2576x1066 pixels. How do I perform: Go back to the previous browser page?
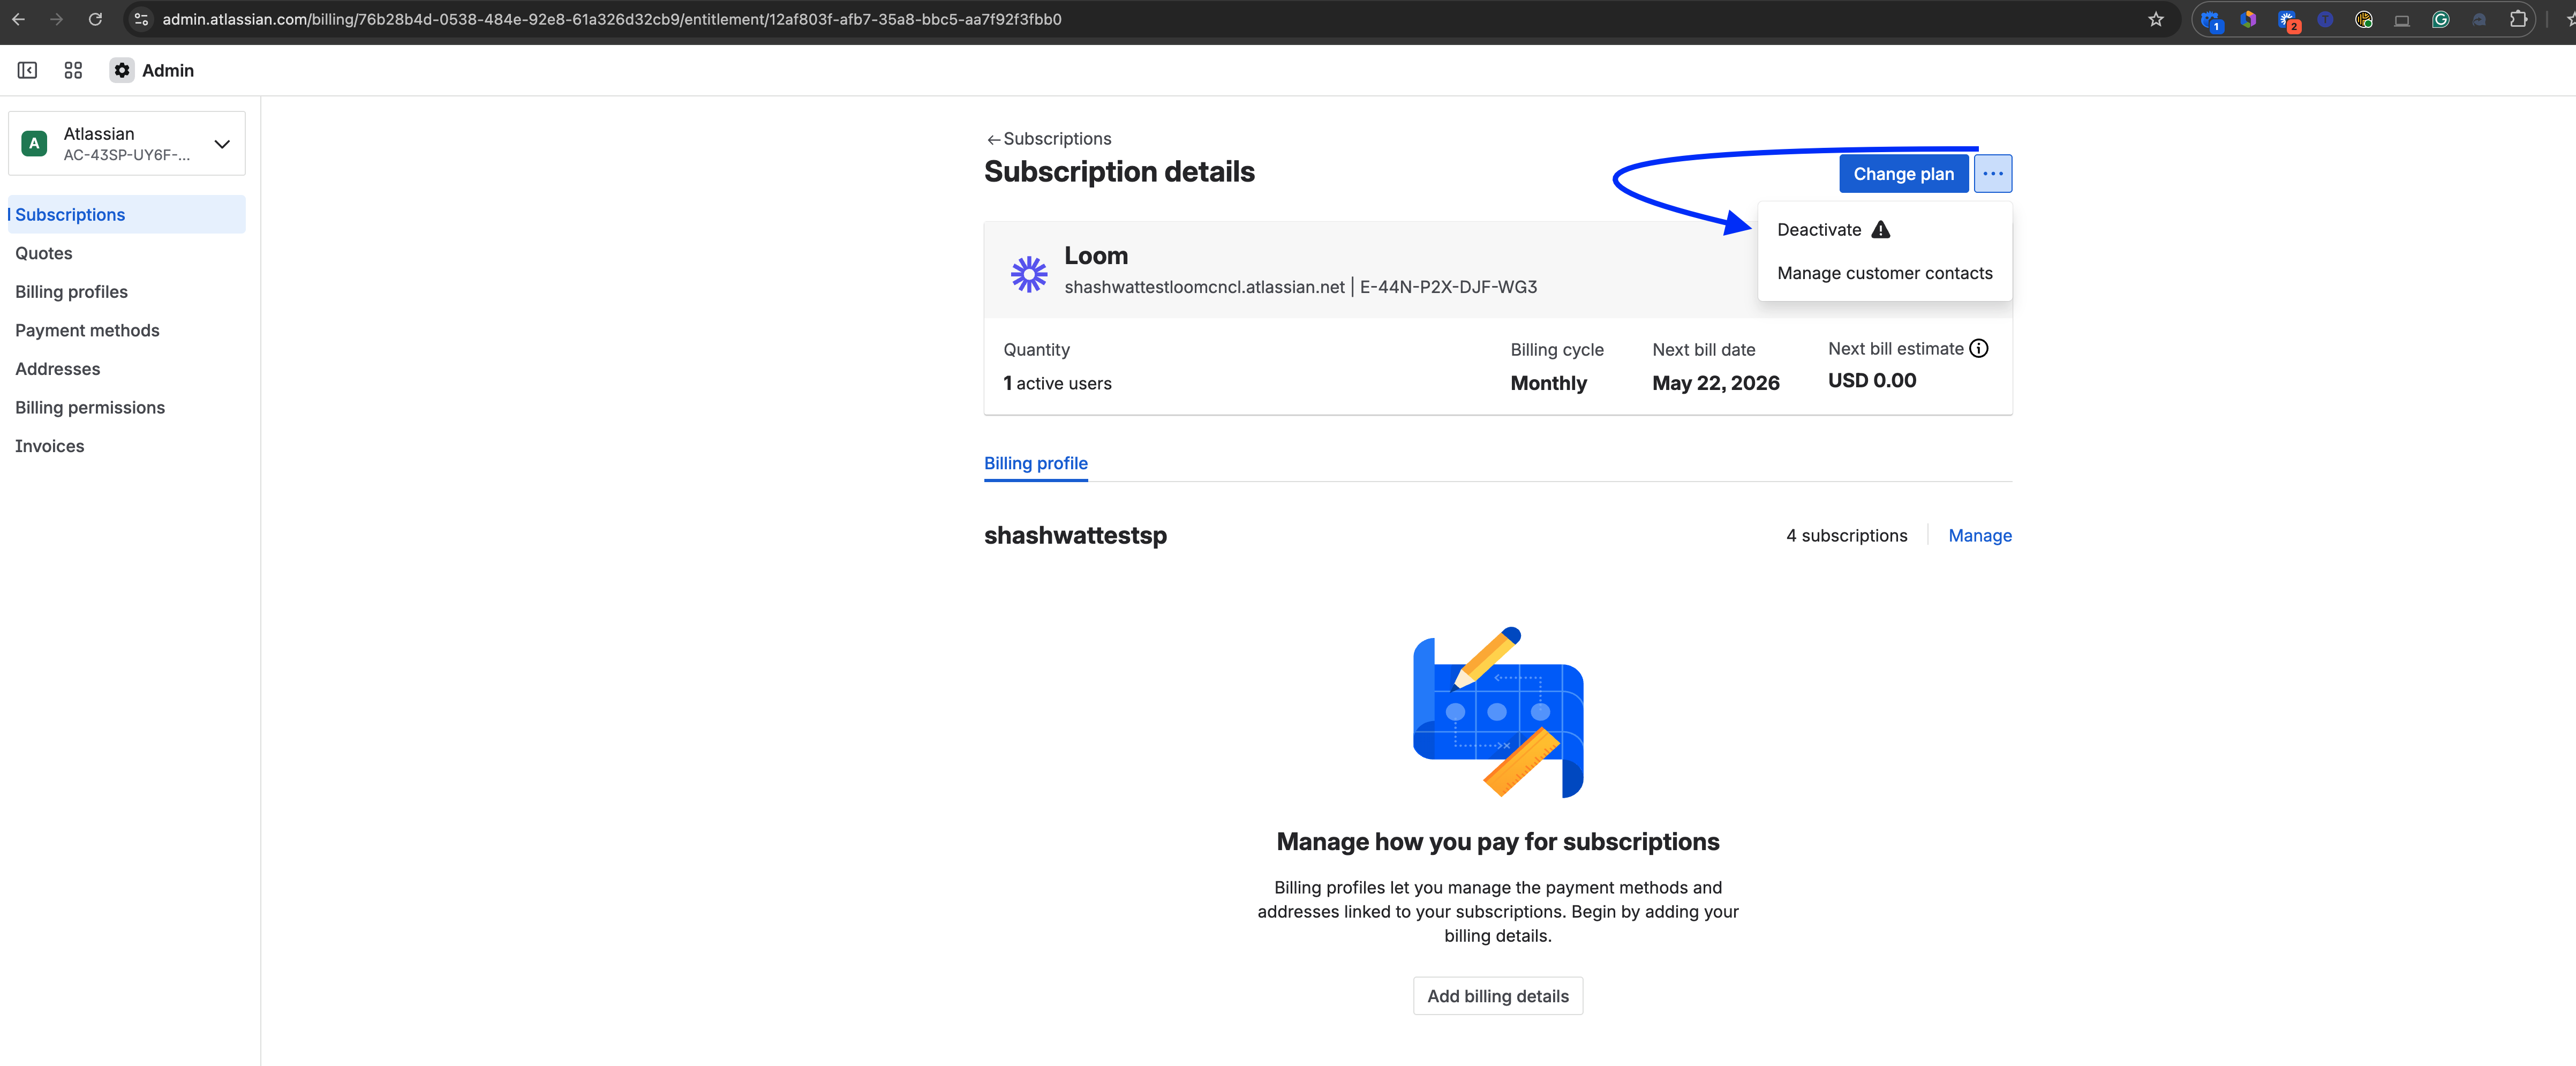pyautogui.click(x=19, y=19)
